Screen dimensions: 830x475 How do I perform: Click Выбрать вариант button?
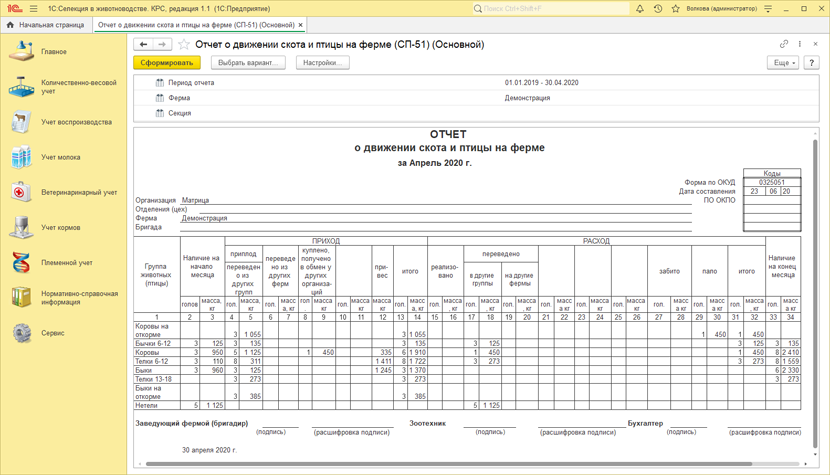pyautogui.click(x=248, y=63)
